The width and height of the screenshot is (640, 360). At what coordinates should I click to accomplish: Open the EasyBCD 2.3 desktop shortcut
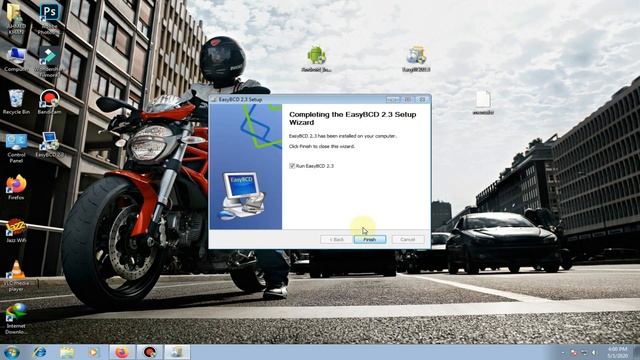pyautogui.click(x=49, y=145)
